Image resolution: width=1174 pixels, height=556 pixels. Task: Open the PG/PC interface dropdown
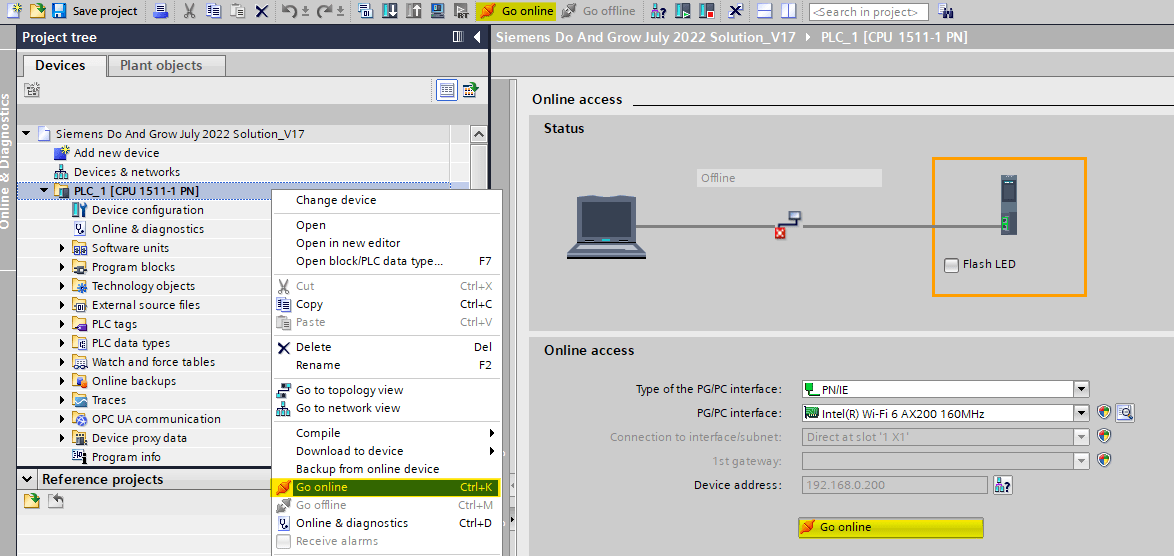1081,413
